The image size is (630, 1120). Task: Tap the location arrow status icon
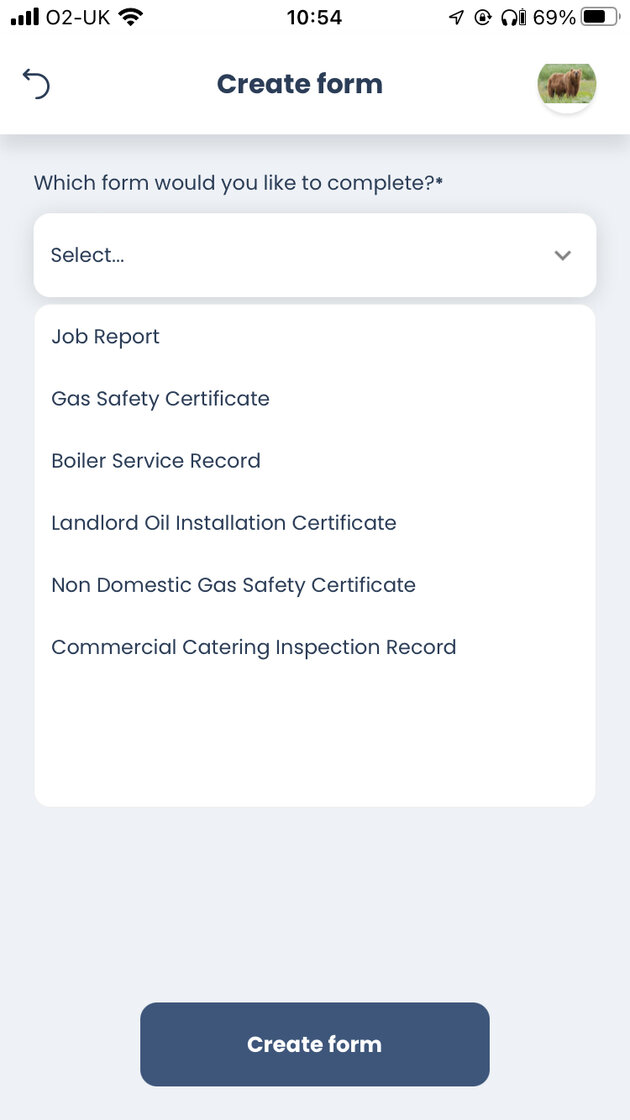[456, 17]
